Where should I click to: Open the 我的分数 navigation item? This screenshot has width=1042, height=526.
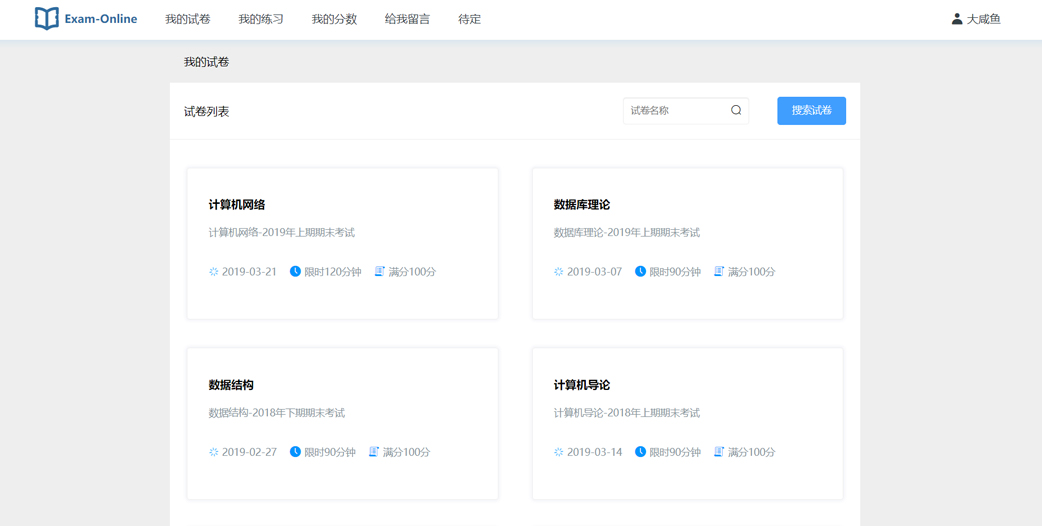pyautogui.click(x=334, y=19)
